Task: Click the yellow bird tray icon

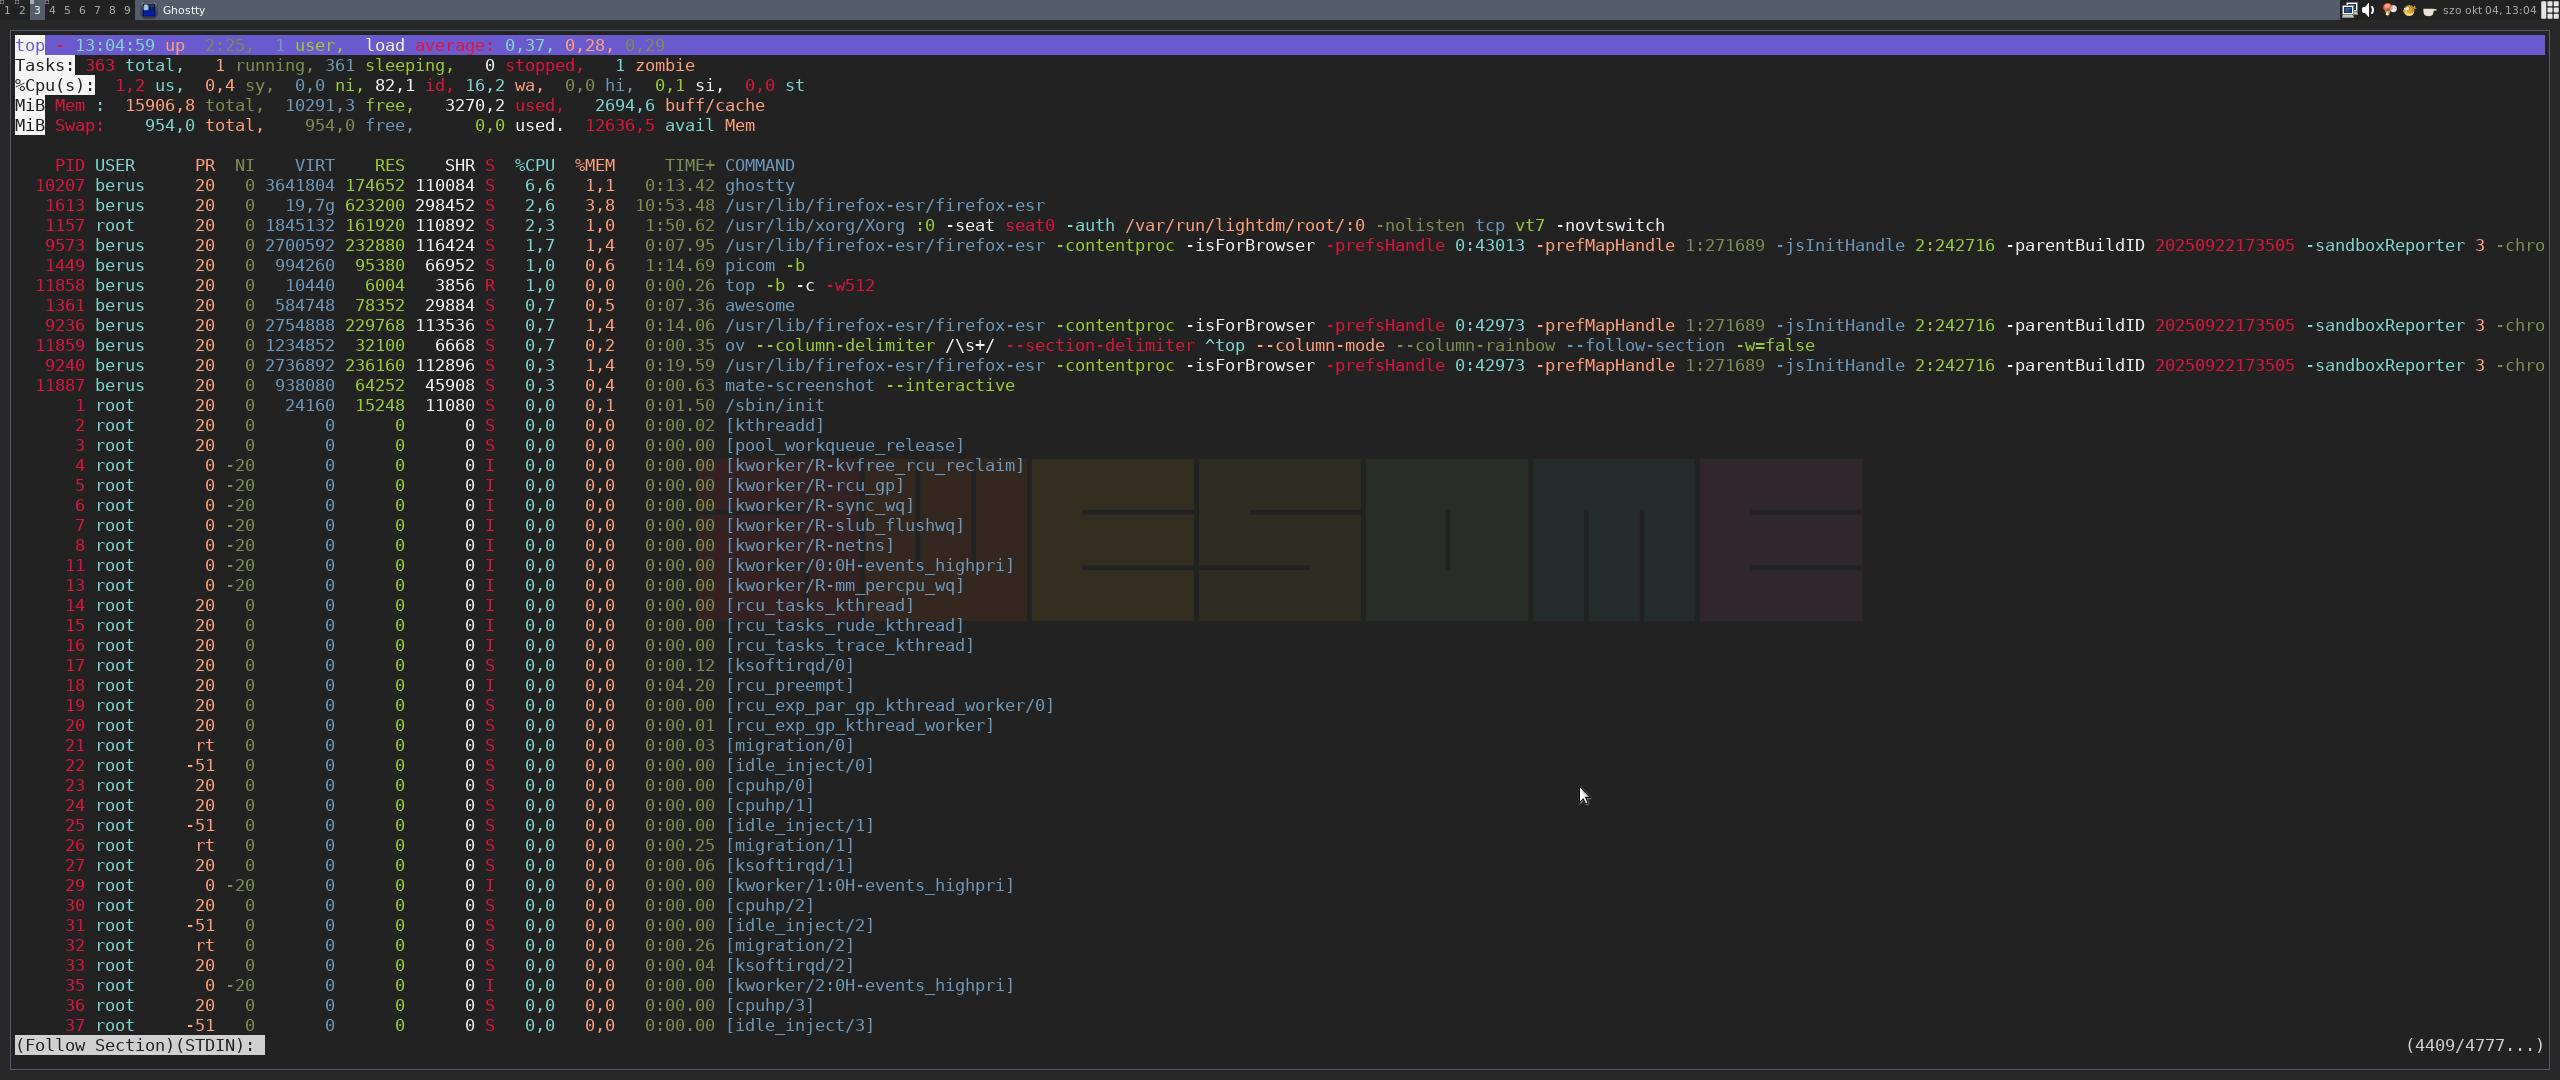Action: [2409, 10]
